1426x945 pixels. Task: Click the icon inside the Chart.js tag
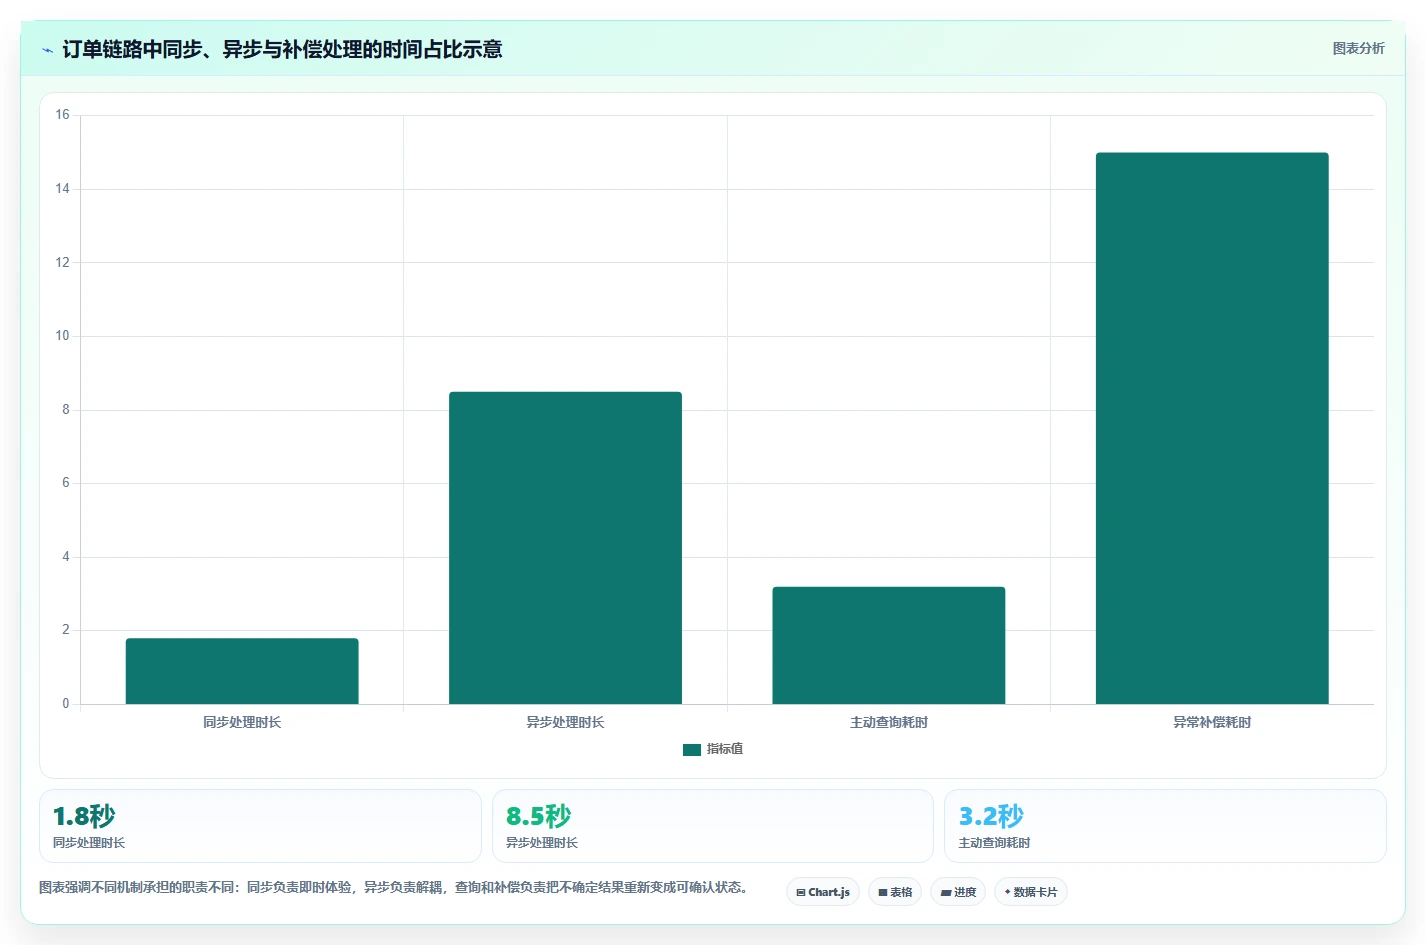(x=801, y=892)
